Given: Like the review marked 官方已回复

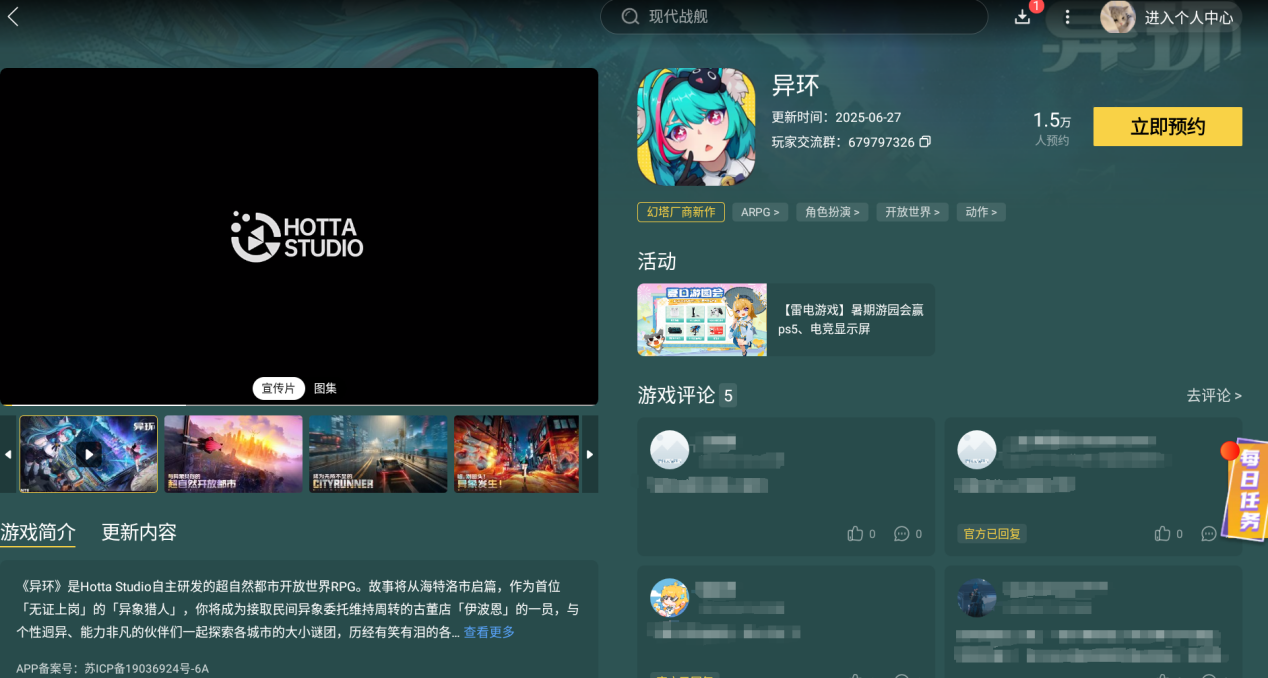Looking at the screenshot, I should coord(1162,534).
